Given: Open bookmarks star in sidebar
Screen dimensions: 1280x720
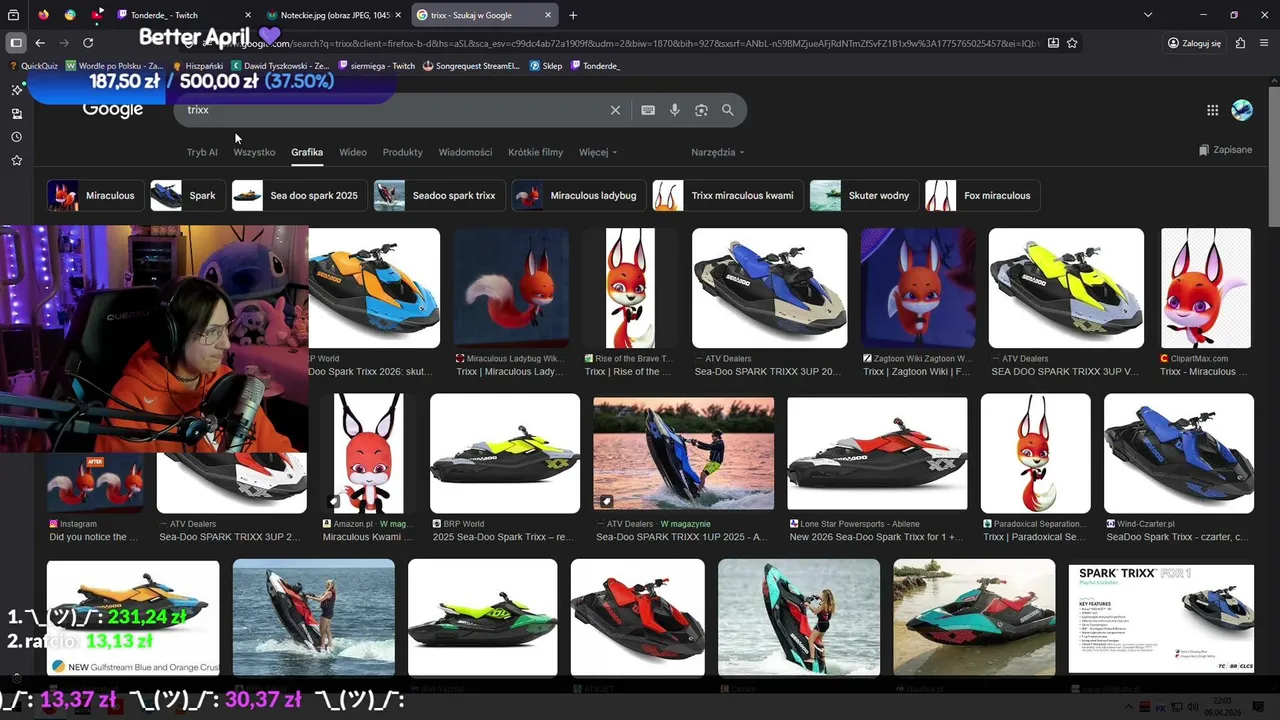Looking at the screenshot, I should pos(16,160).
